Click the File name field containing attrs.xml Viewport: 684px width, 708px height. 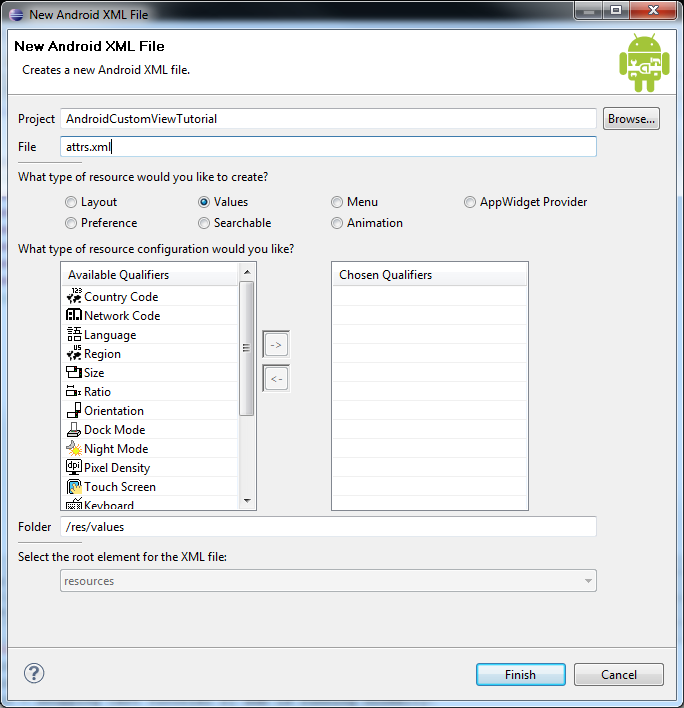[328, 147]
